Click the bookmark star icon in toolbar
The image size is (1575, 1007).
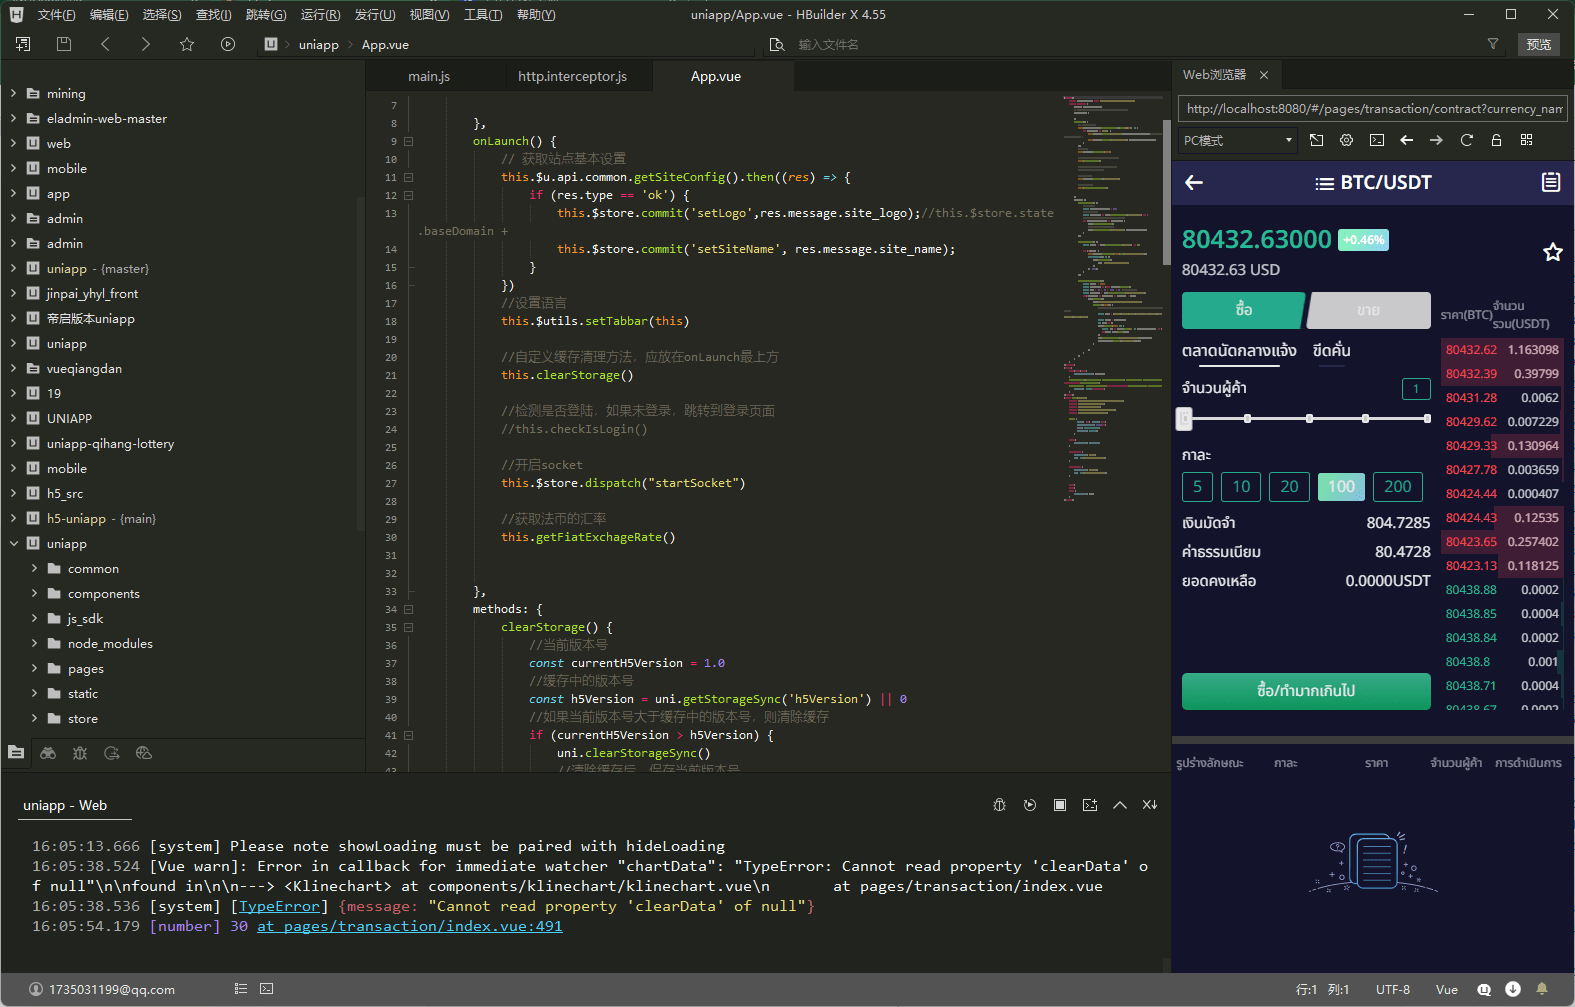187,44
